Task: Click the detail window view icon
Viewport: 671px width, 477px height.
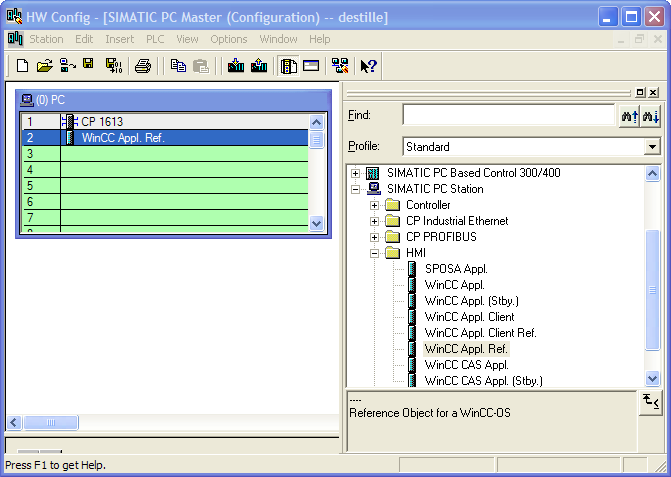Action: click(311, 66)
